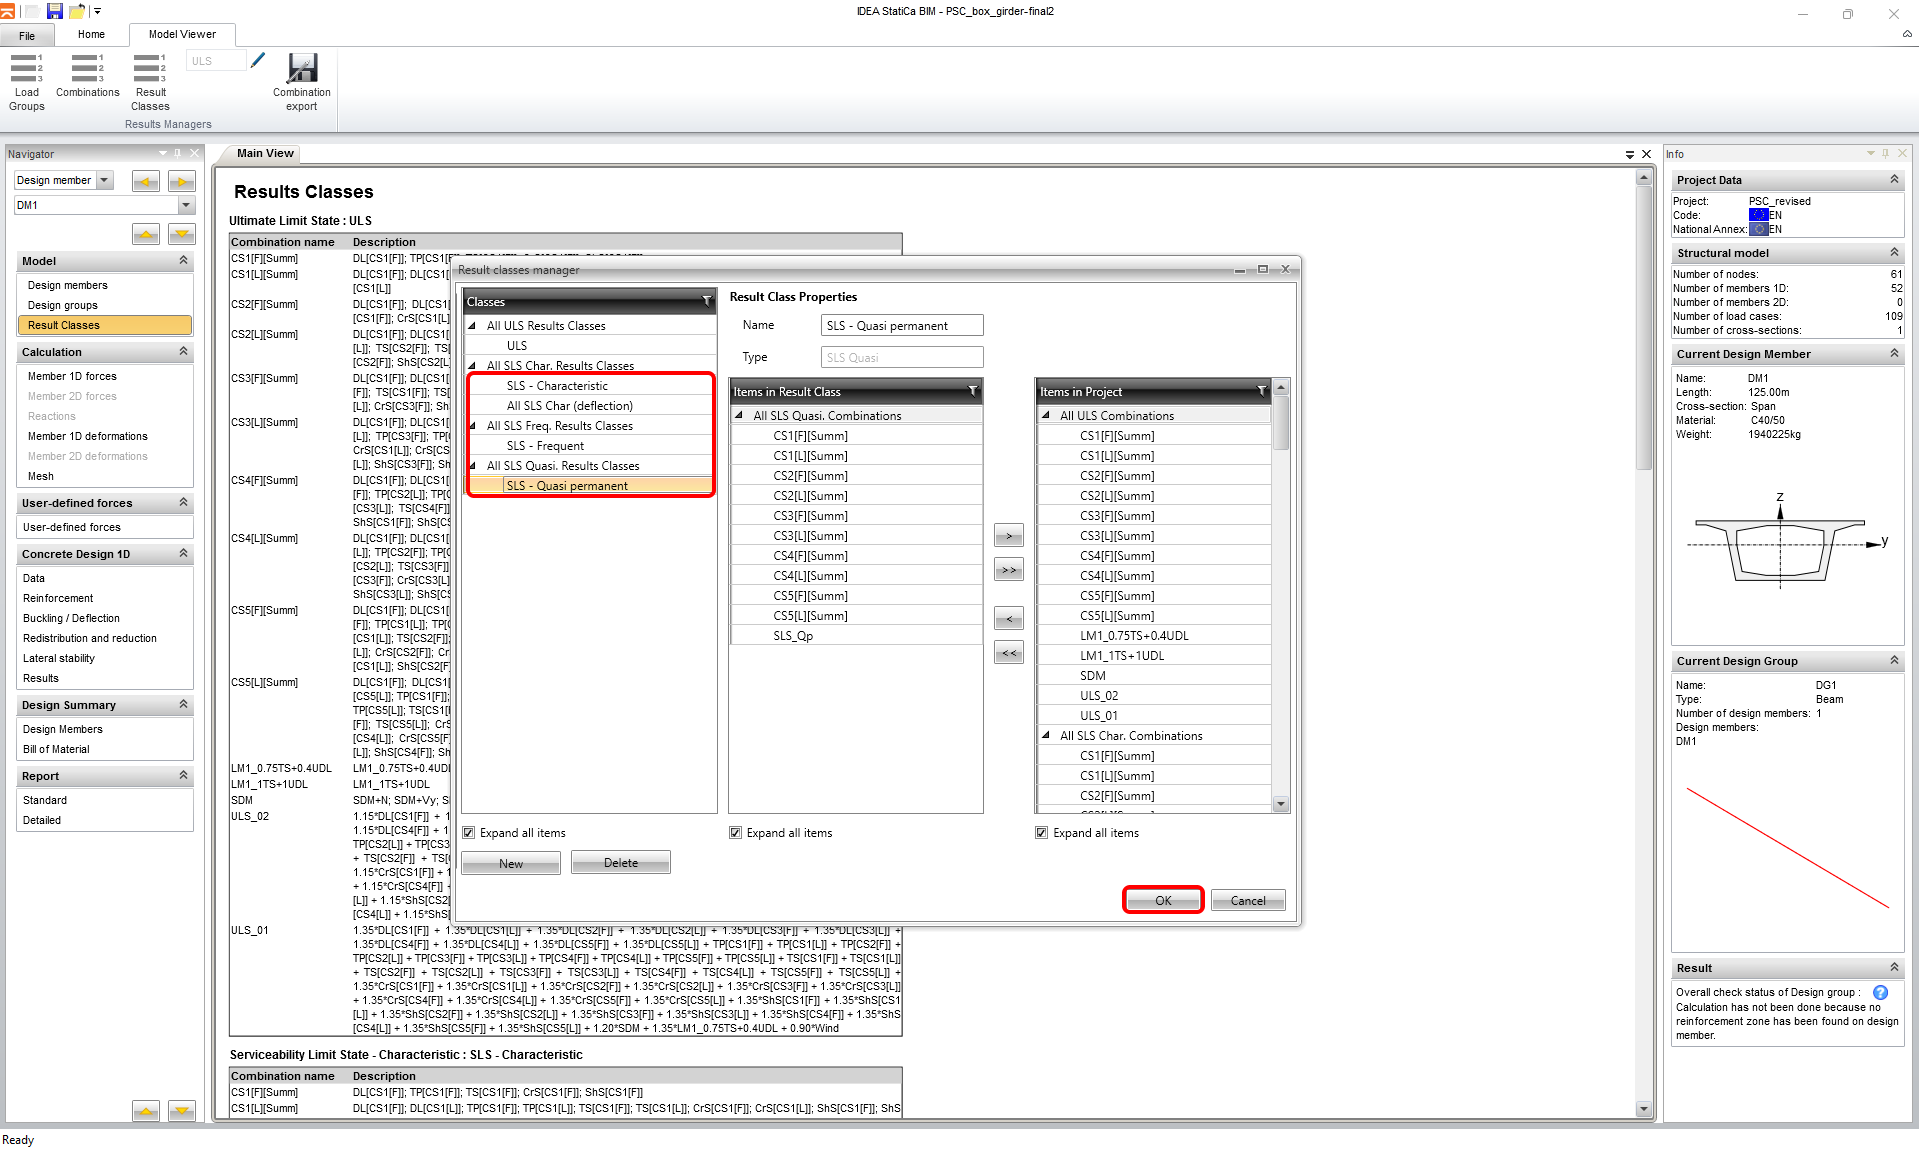The image size is (1919, 1152).
Task: Select the Model Viewer ribbon tab
Action: (x=182, y=34)
